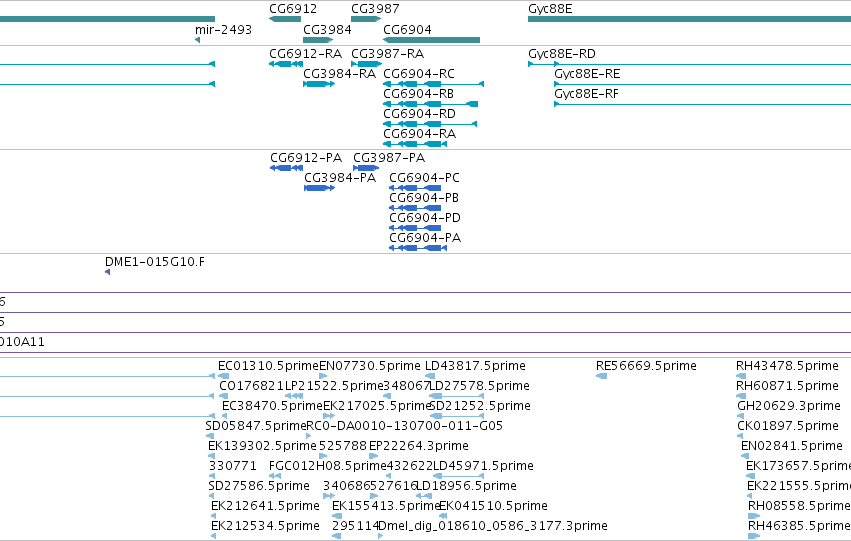Image resolution: width=851 pixels, height=541 pixels.
Task: Click EST SD27586.5prime
Action: point(259,487)
